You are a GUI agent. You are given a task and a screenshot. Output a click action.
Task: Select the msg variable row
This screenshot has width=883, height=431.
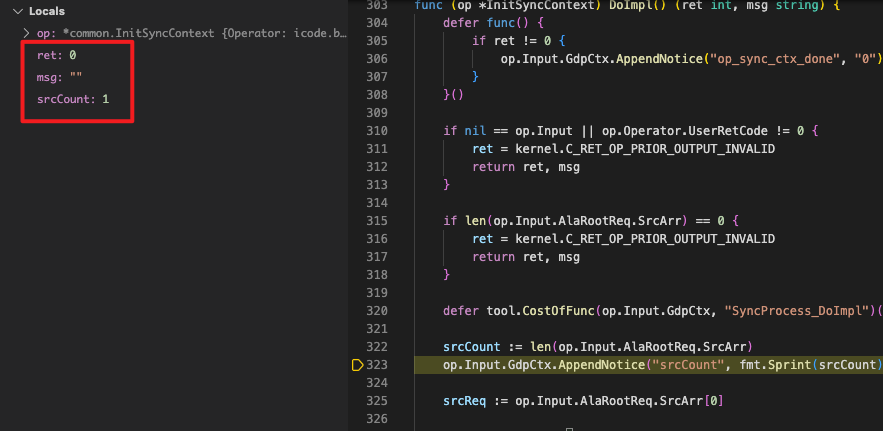pos(51,79)
